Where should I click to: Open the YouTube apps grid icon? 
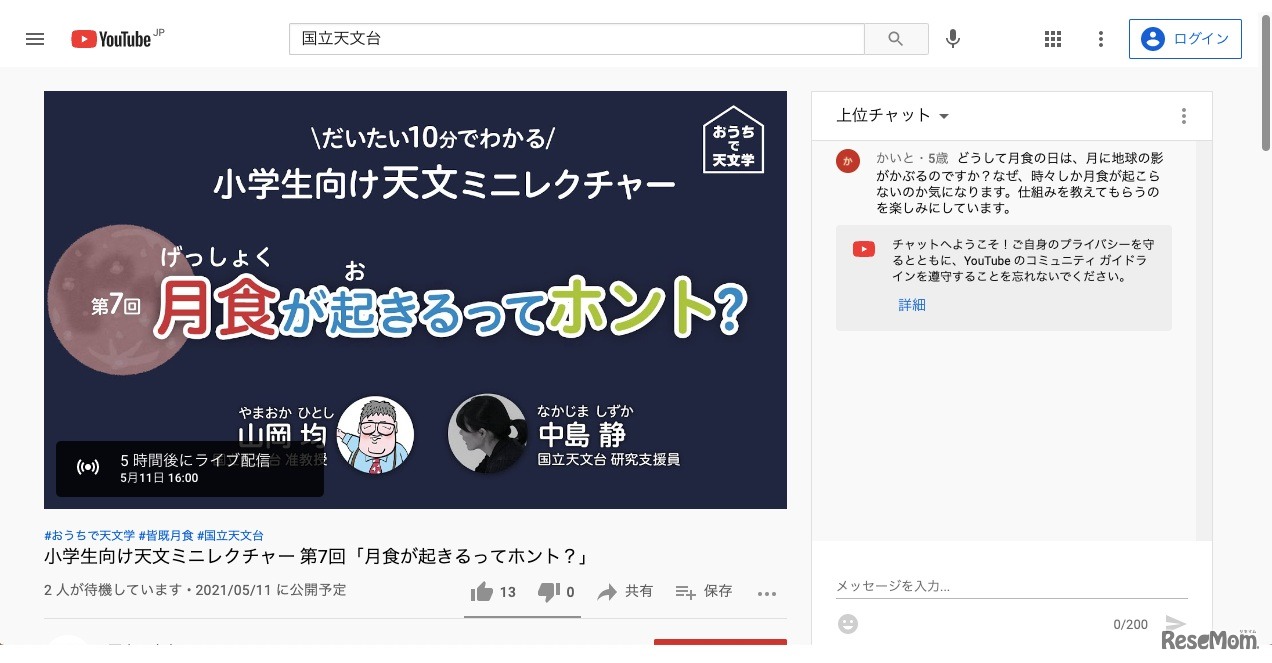point(1052,38)
